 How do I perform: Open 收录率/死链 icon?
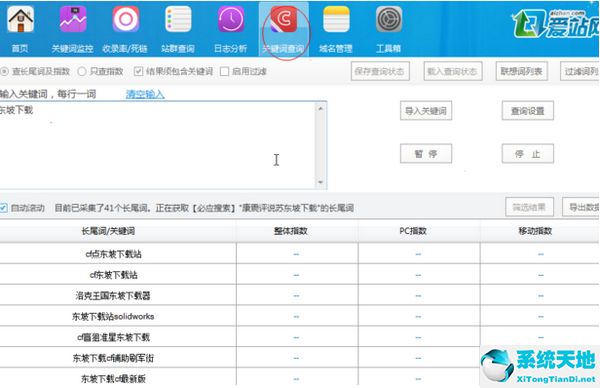point(126,20)
